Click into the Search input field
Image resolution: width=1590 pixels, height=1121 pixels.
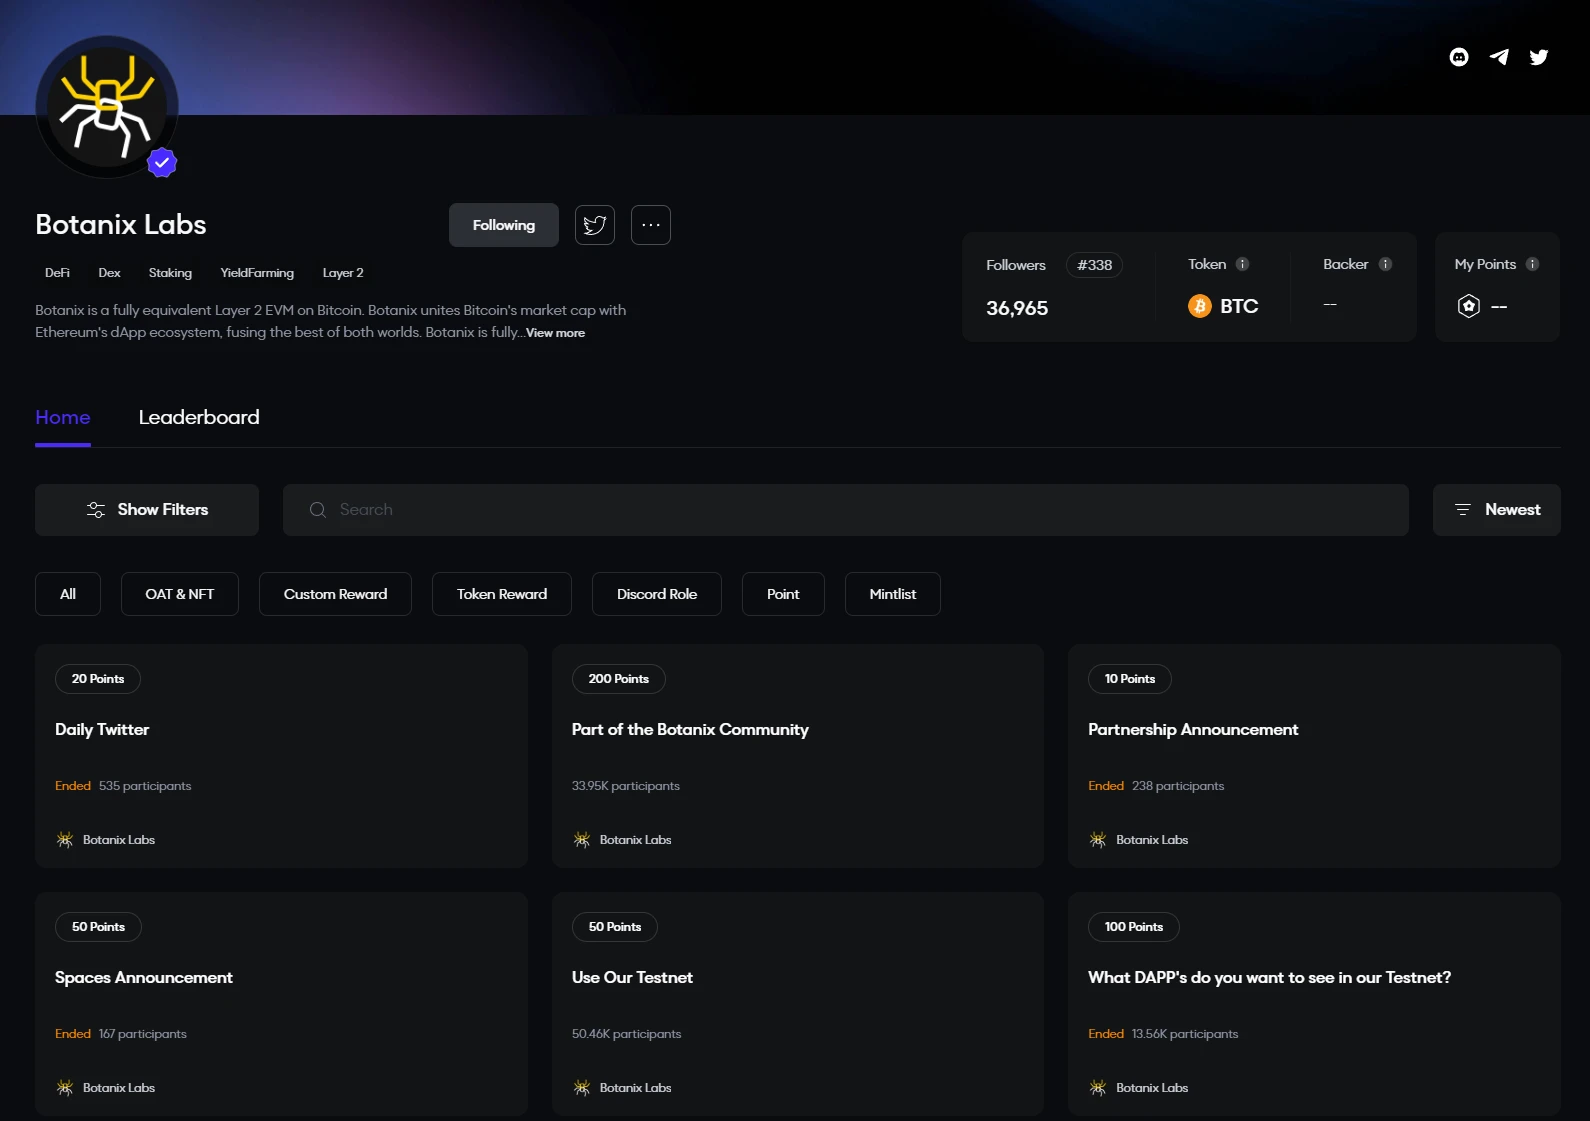point(845,510)
